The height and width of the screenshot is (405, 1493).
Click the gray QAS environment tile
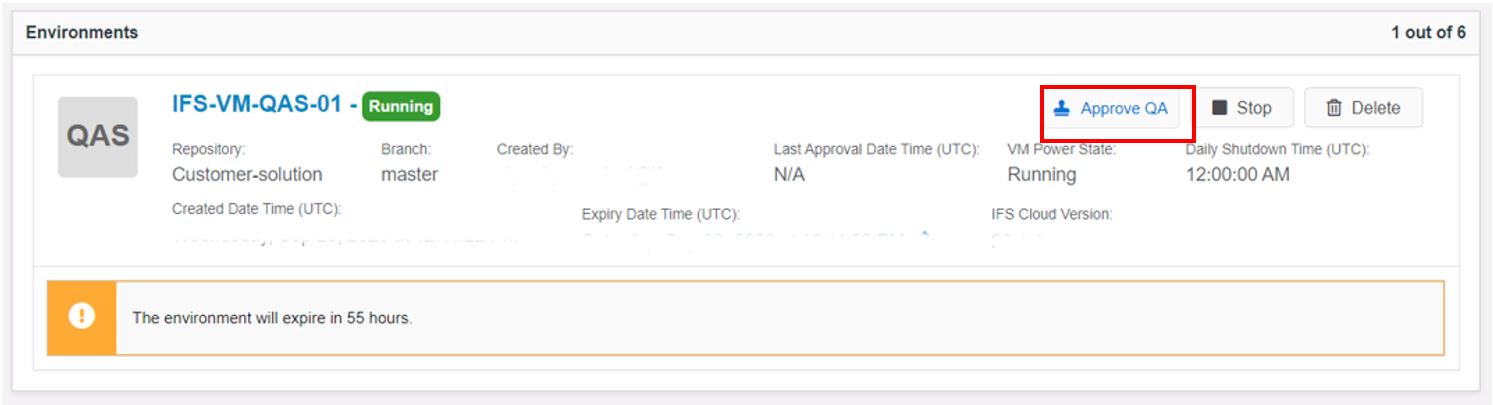tap(98, 137)
